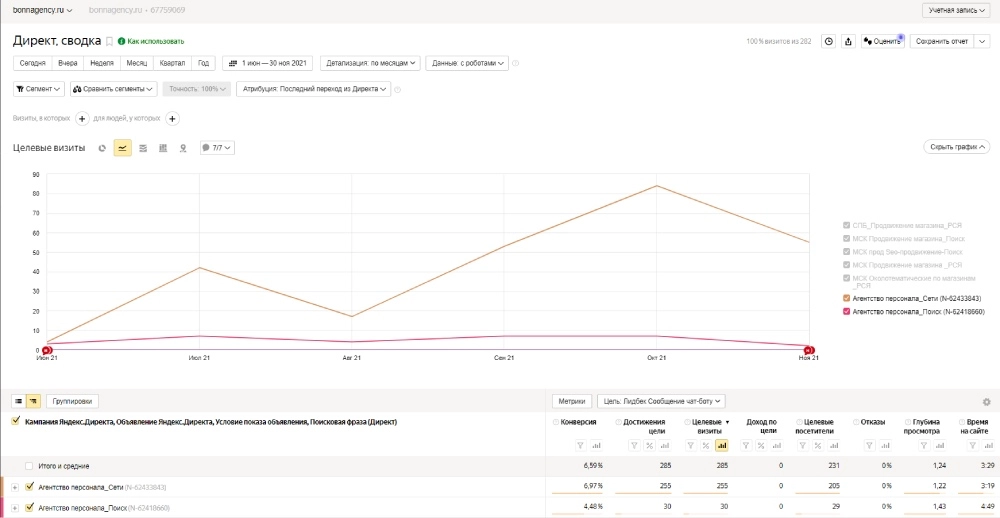
Task: Toggle percent display for Достижения цели
Action: pyautogui.click(x=649, y=445)
